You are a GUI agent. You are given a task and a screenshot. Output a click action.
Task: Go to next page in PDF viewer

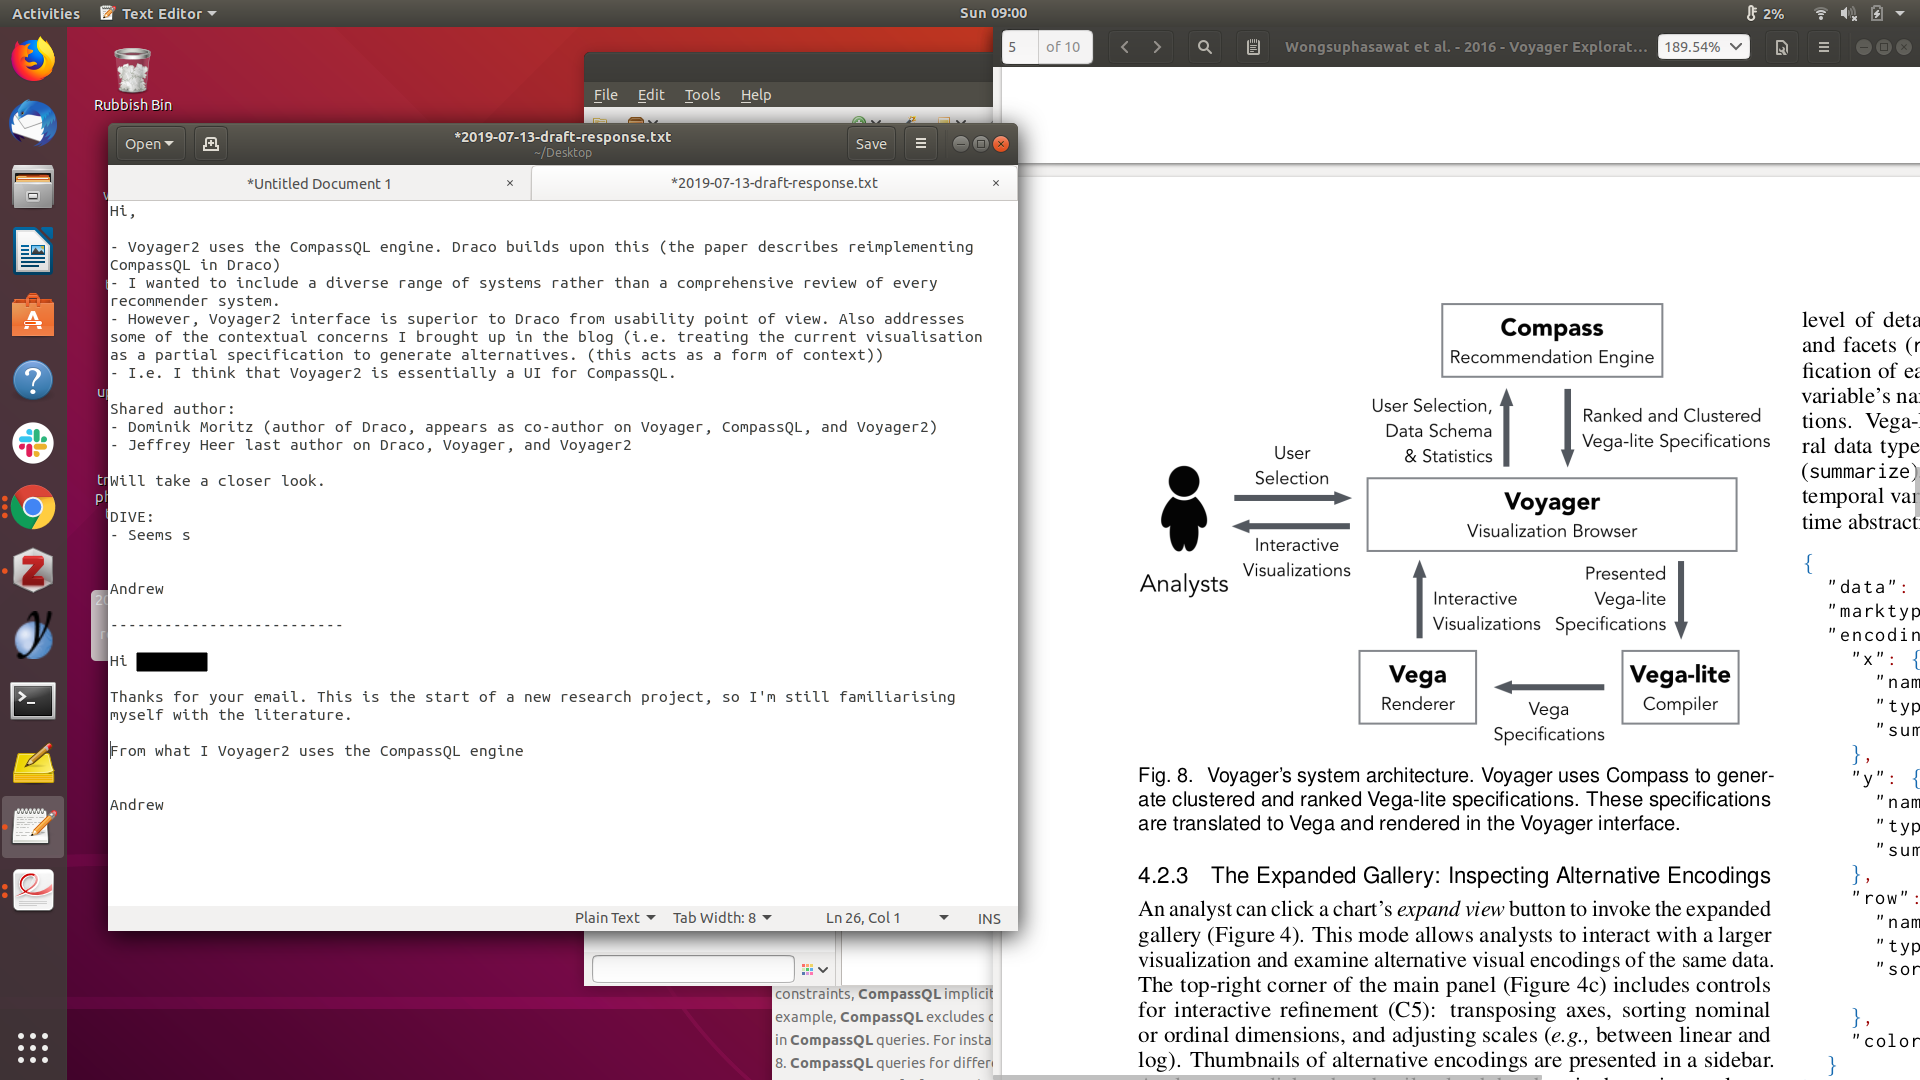(x=1157, y=47)
